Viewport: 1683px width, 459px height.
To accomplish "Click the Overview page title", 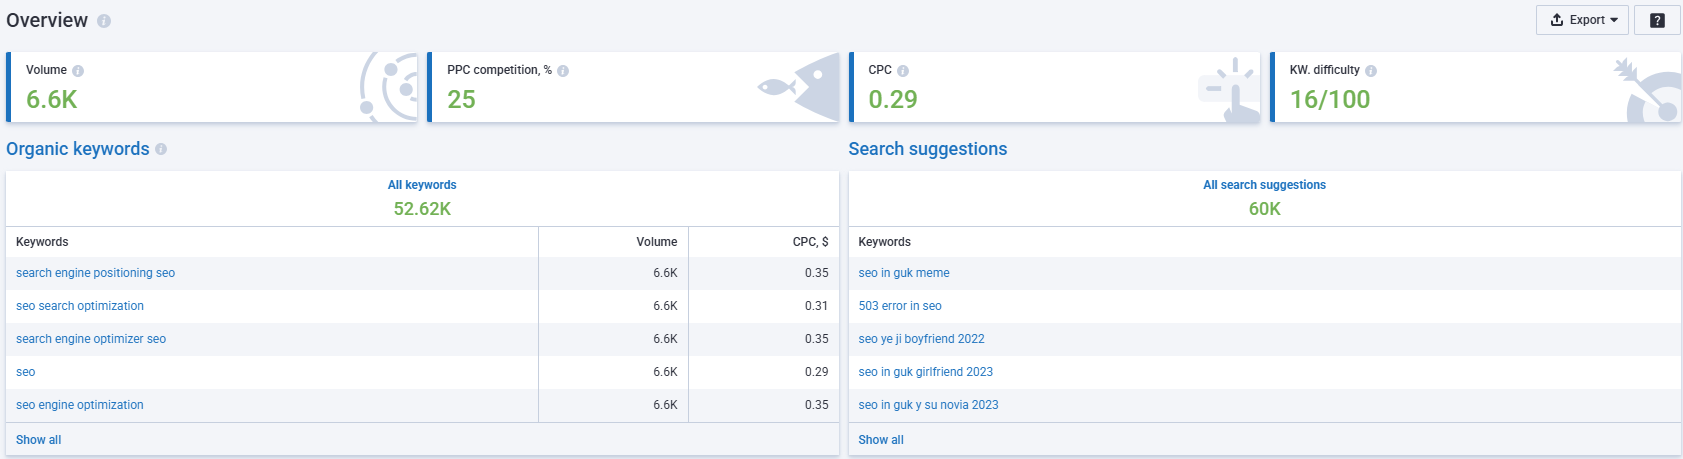I will [x=47, y=20].
